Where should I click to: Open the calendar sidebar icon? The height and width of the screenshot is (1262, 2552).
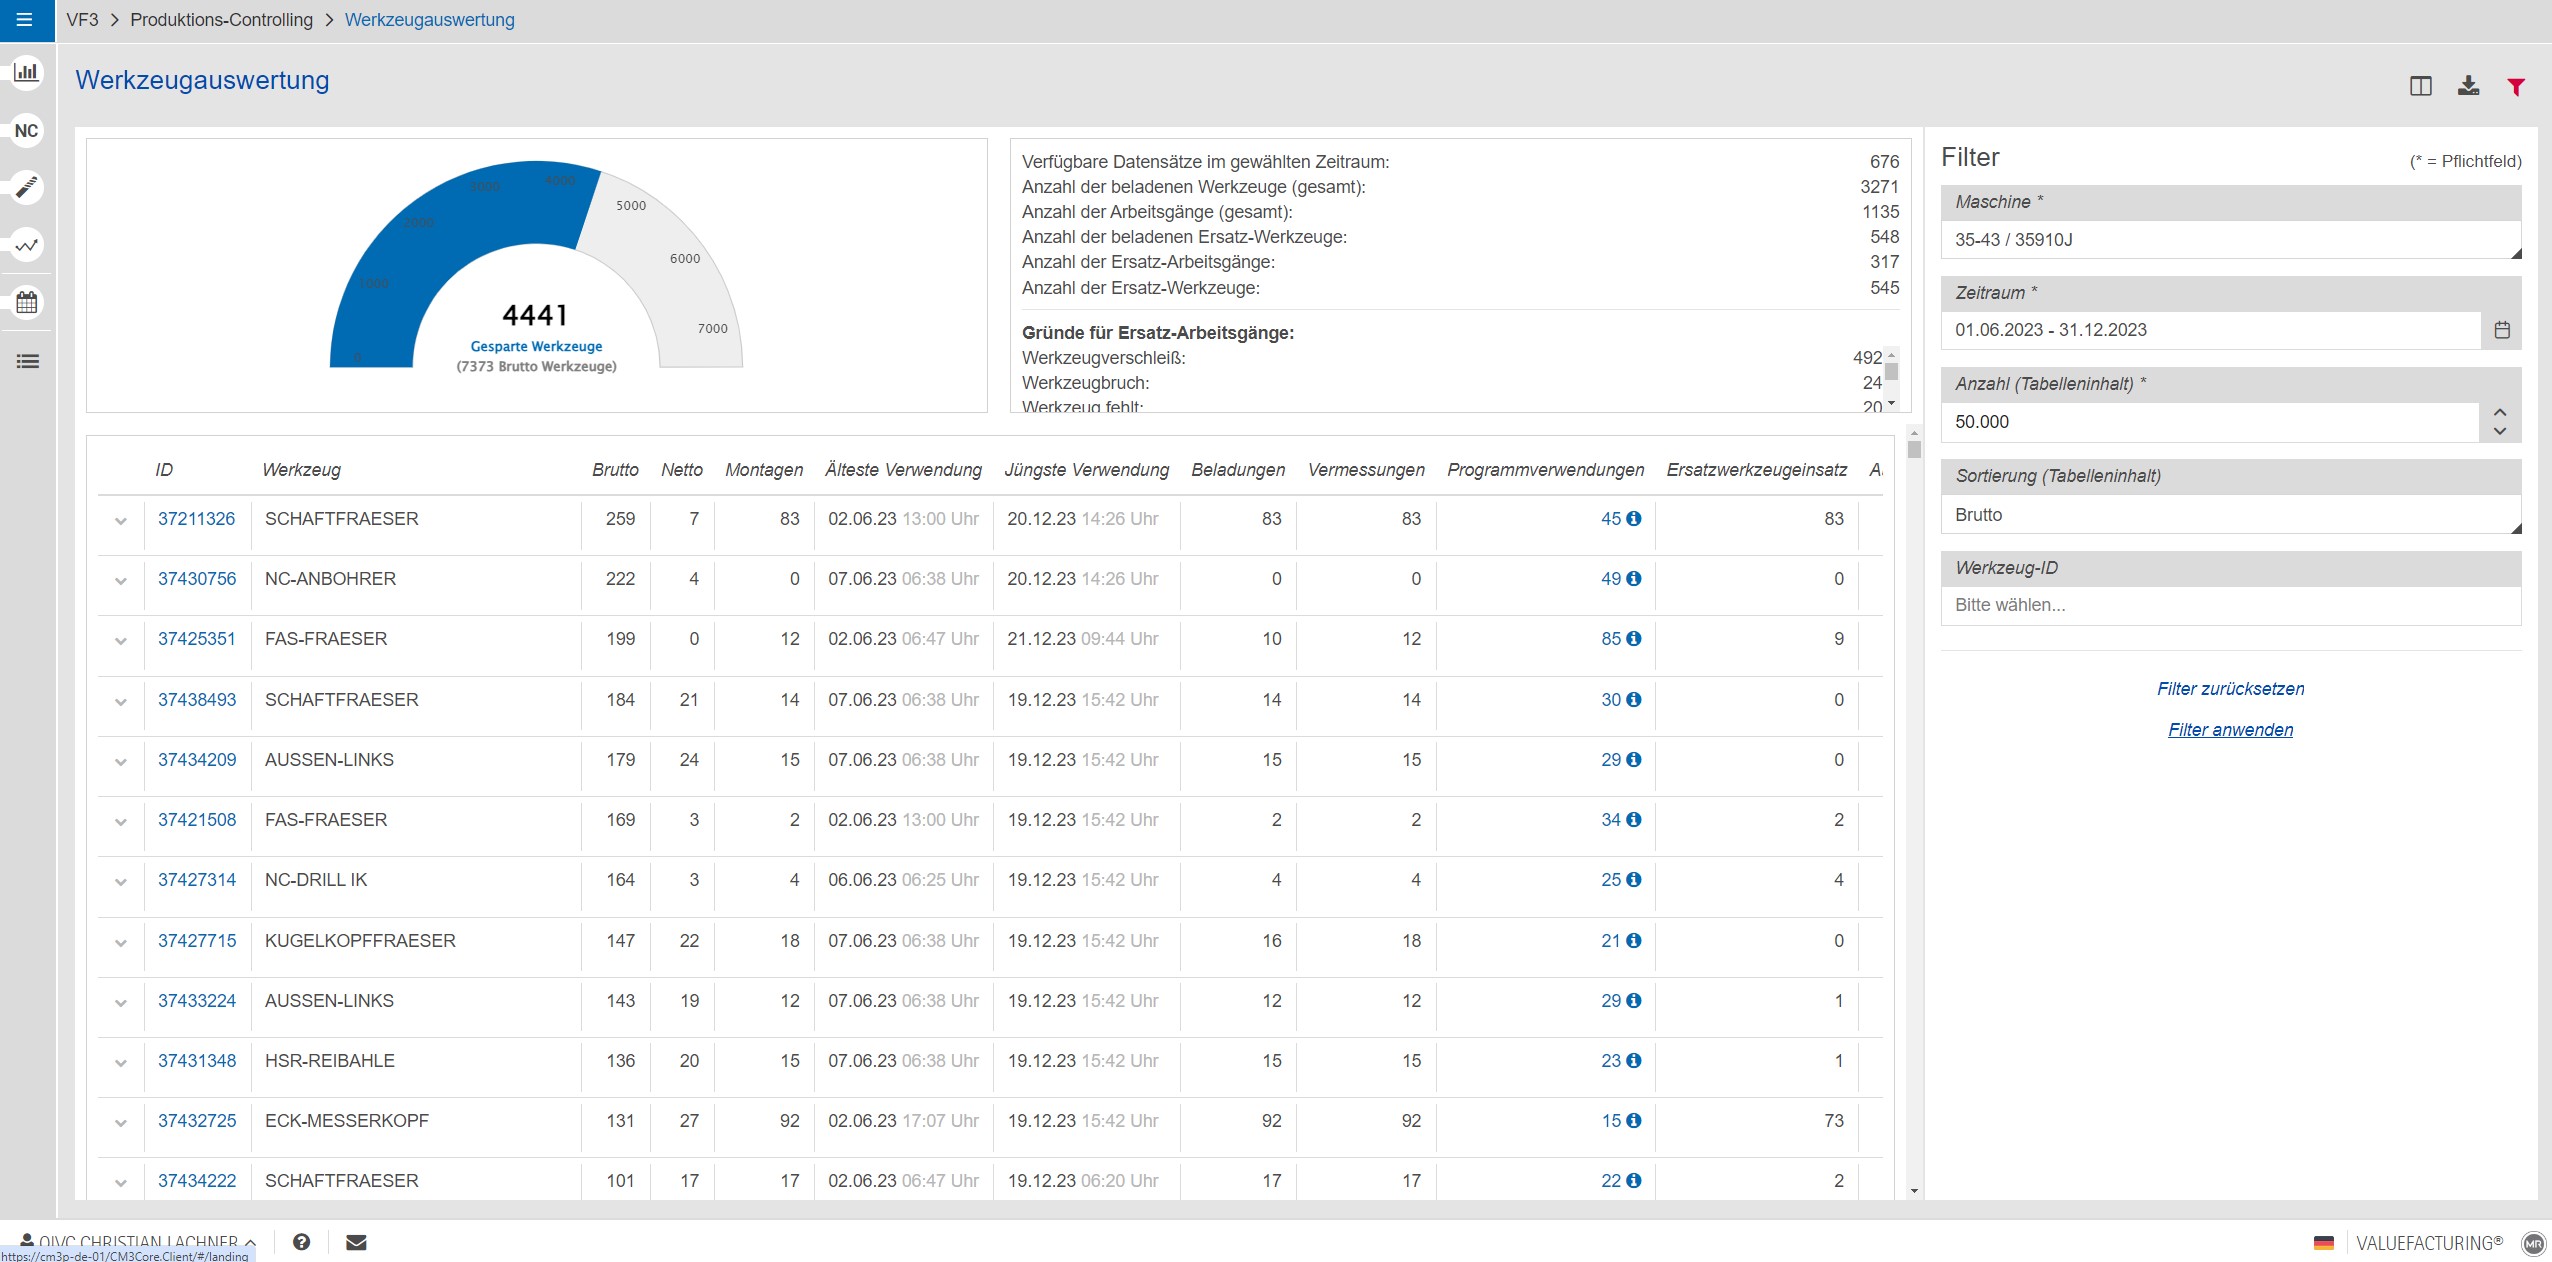click(x=27, y=302)
